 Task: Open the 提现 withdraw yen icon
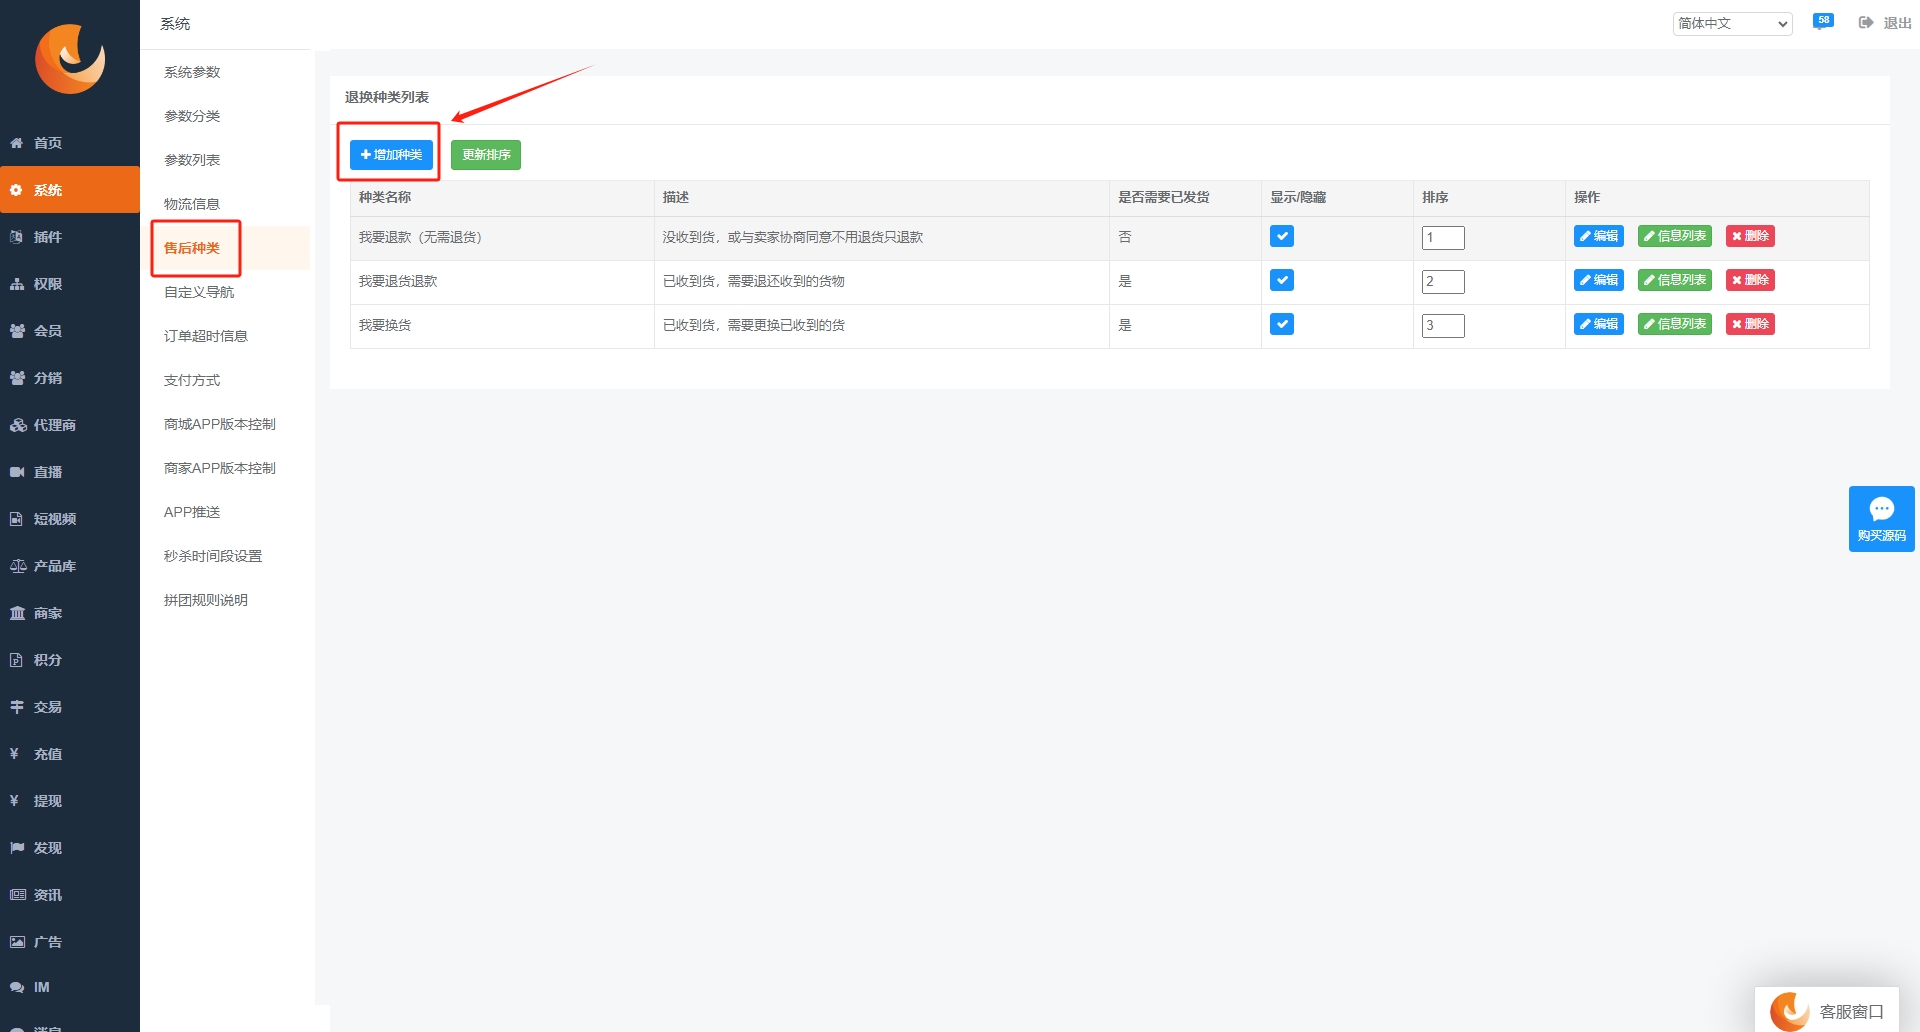(x=15, y=801)
